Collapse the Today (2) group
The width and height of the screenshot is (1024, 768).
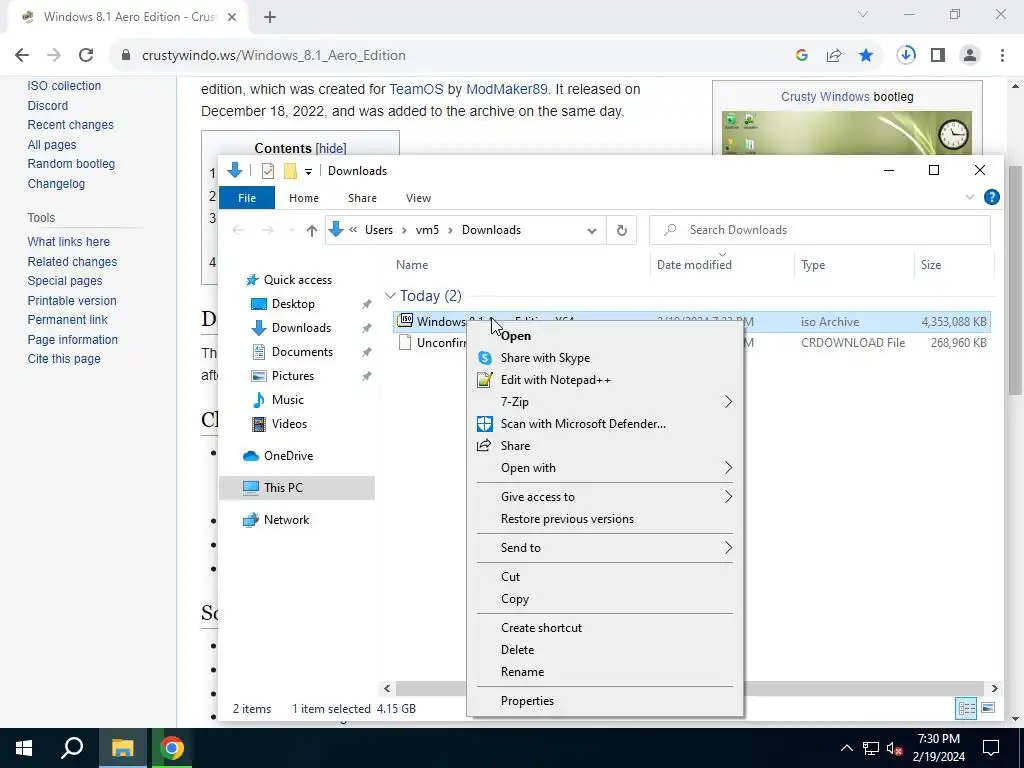[391, 296]
